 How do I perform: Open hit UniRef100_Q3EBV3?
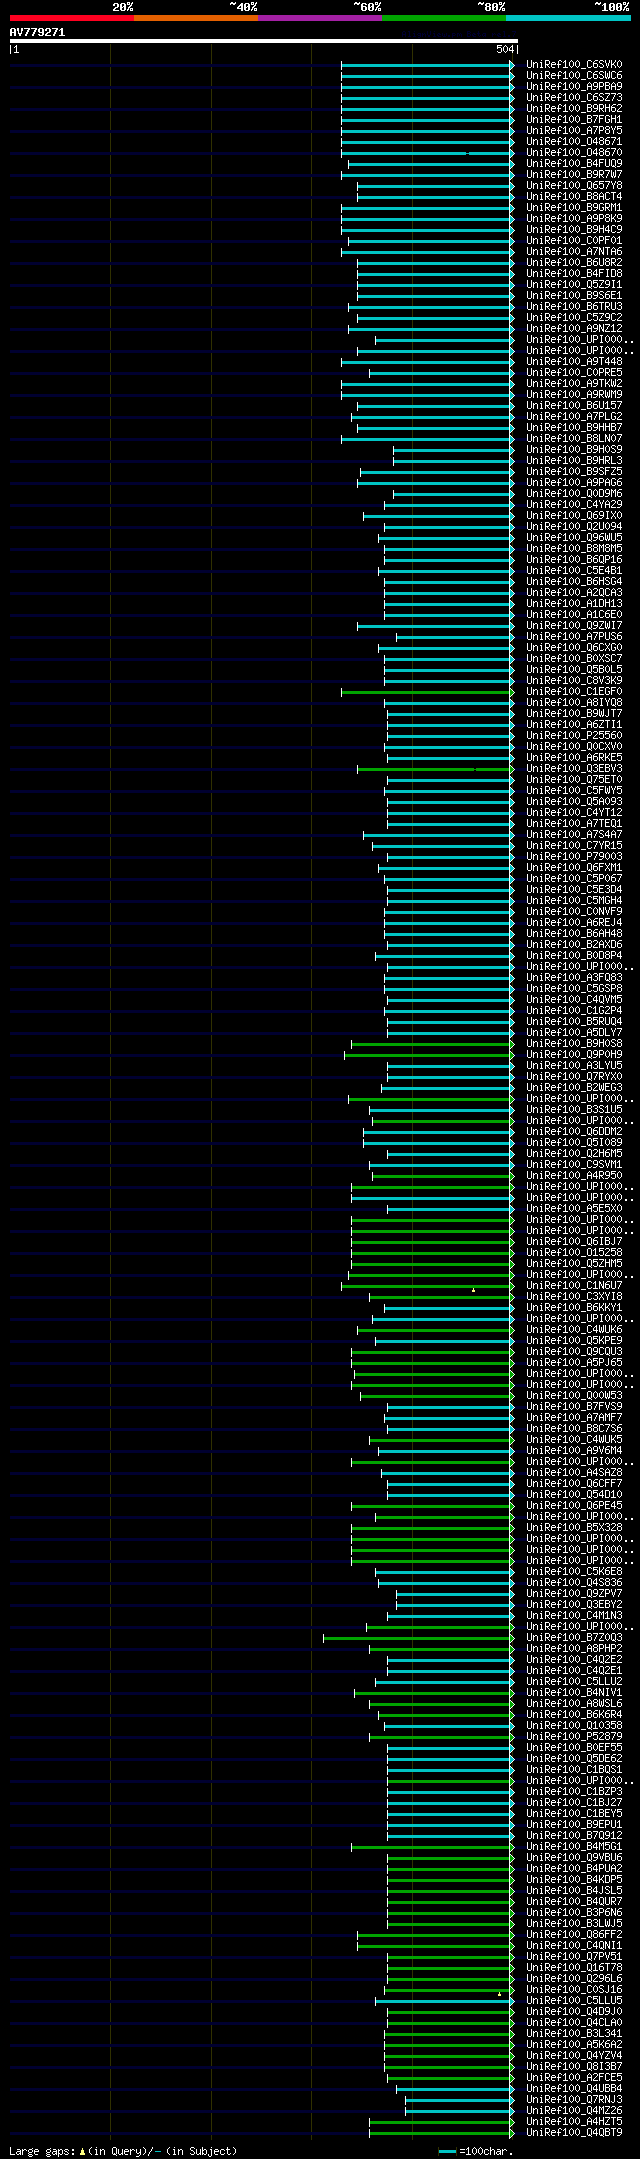pyautogui.click(x=574, y=768)
